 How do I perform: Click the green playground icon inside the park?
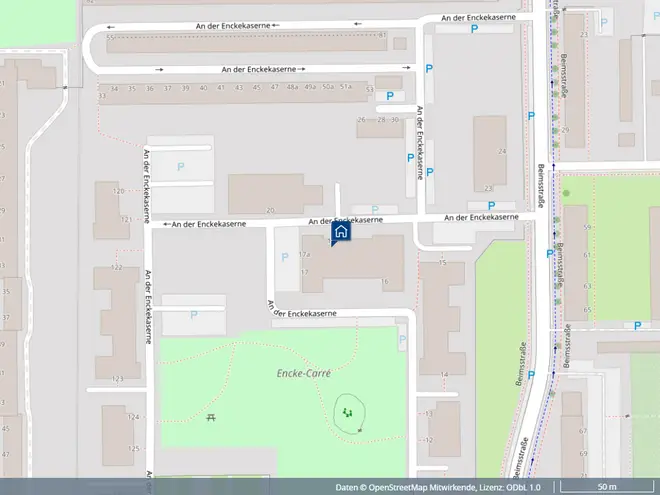tap(347, 412)
